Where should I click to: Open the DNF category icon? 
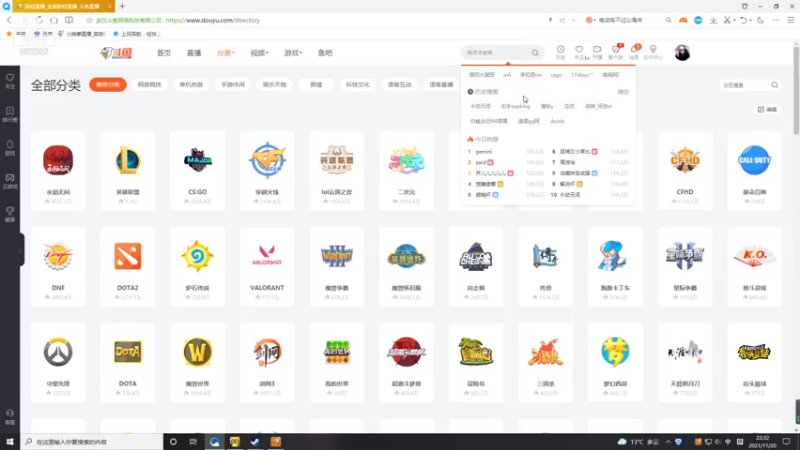[x=58, y=256]
